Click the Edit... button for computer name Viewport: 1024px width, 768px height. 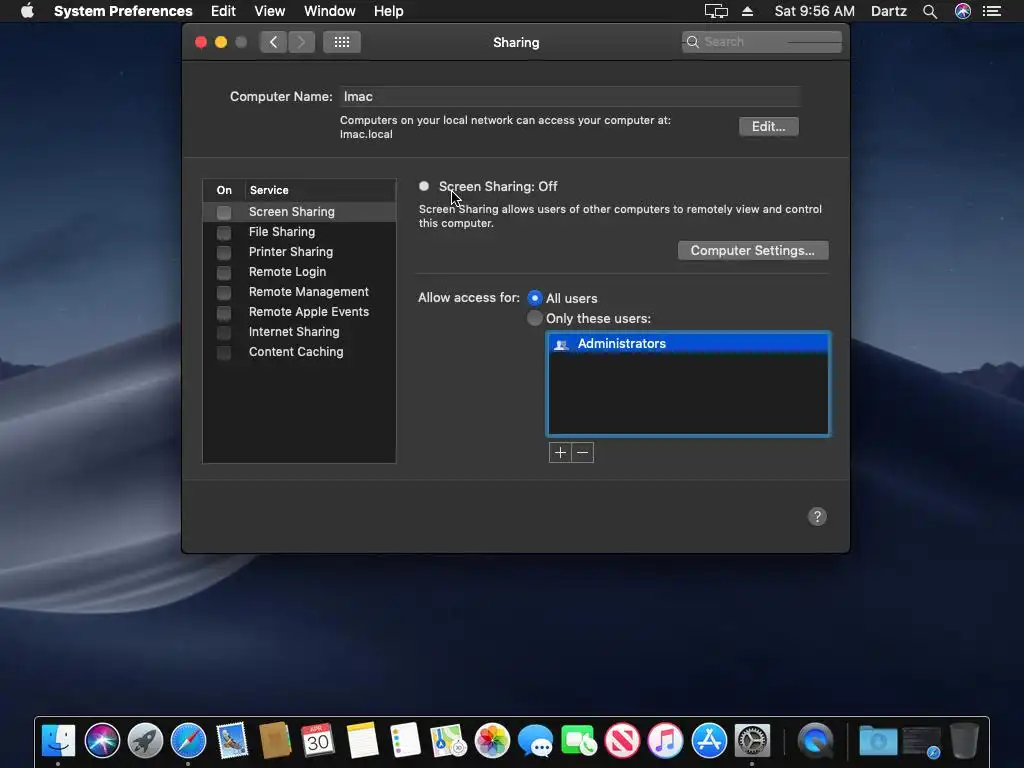(x=769, y=127)
